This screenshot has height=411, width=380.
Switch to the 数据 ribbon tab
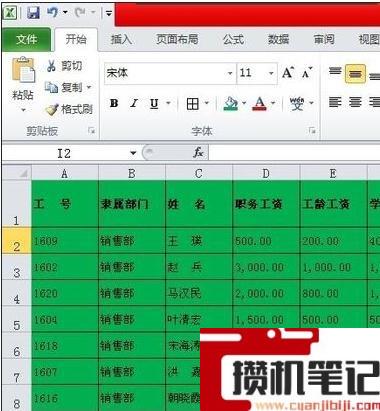point(278,40)
